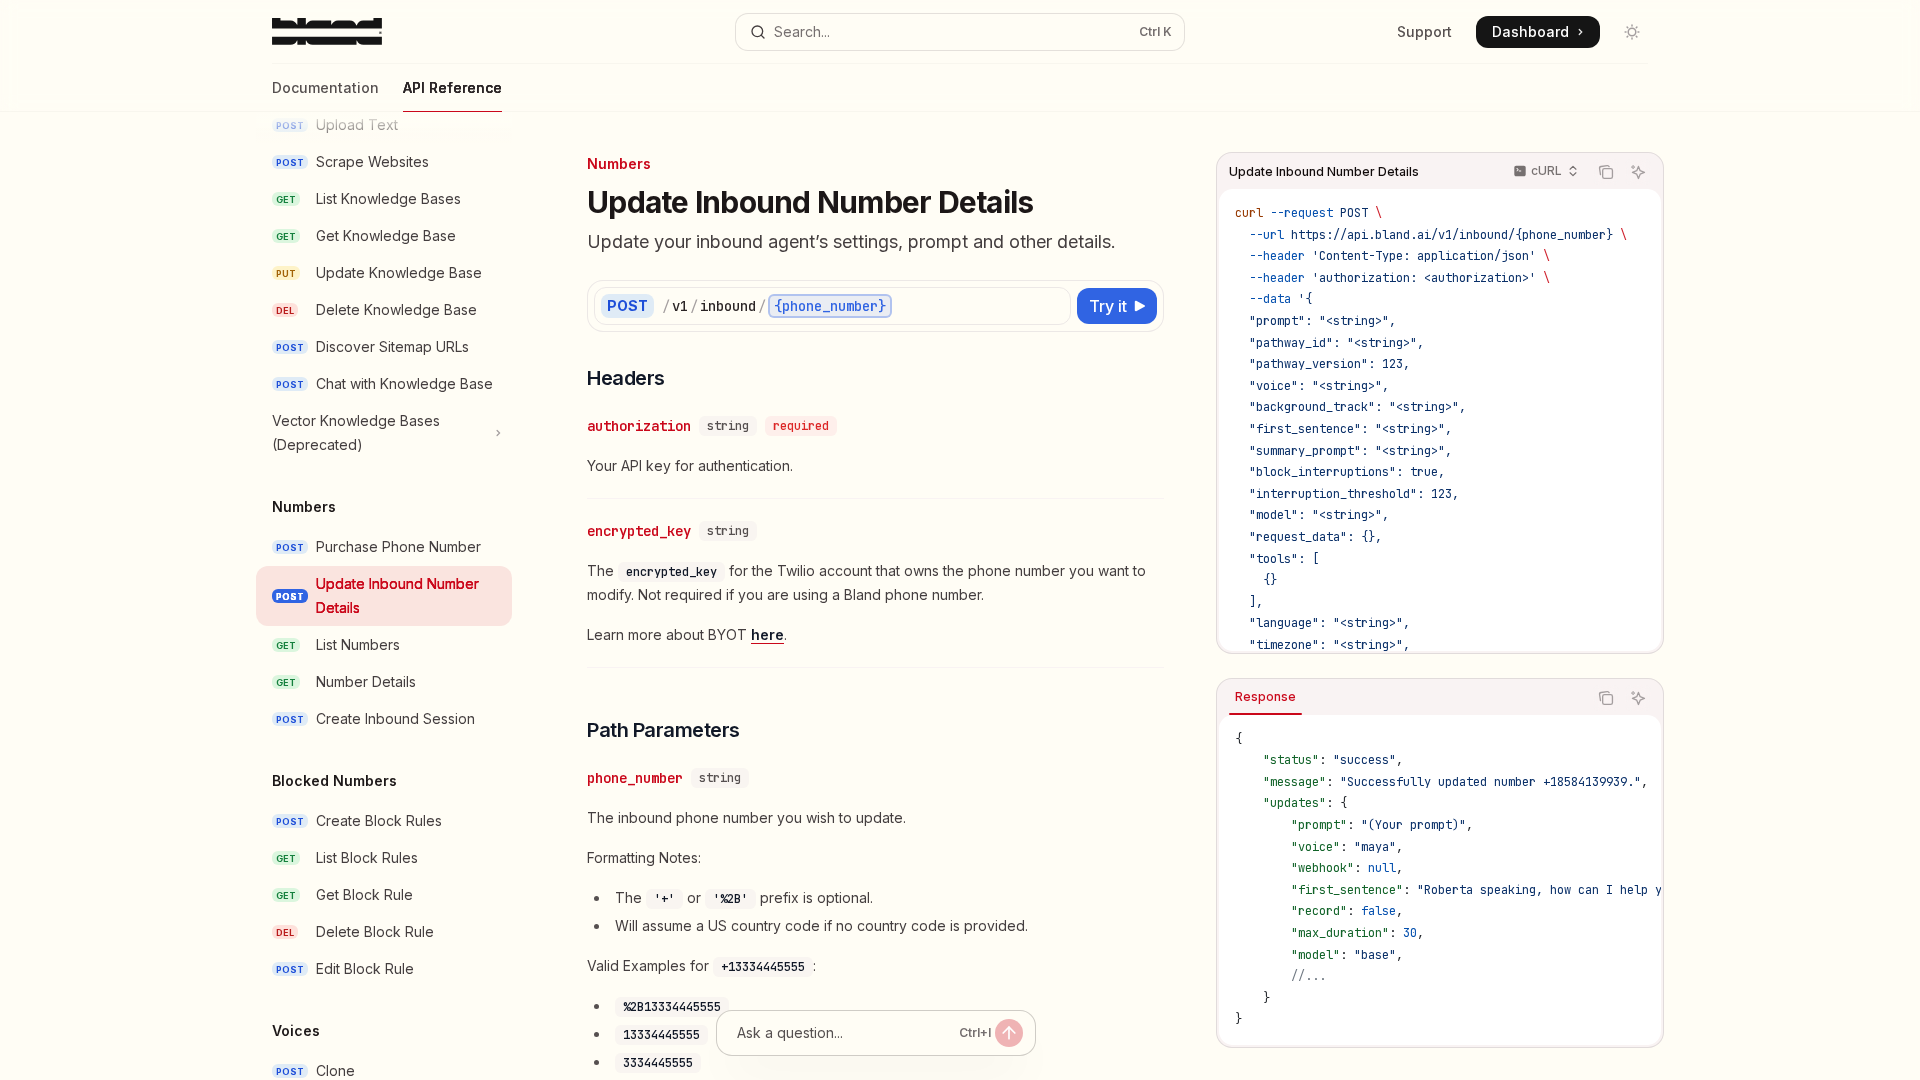Screen dimensions: 1920x1080
Task: Toggle light/dark theme sun icon
Action: click(x=1632, y=32)
